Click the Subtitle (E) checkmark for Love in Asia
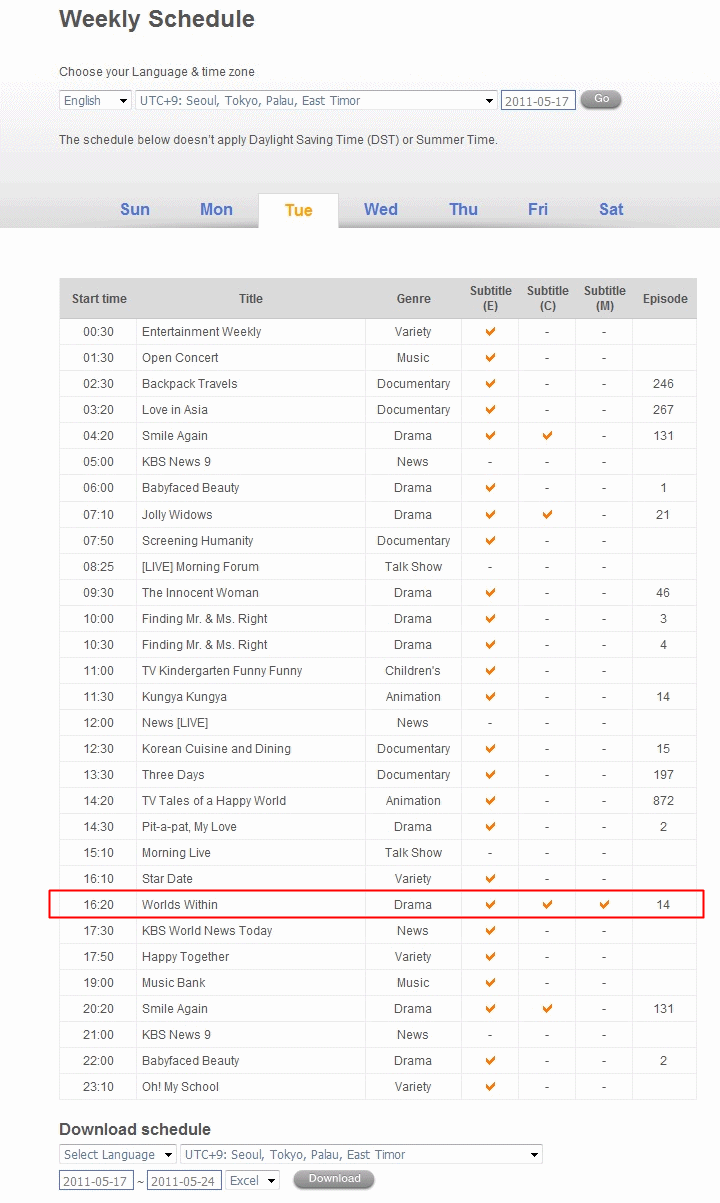720x1203 pixels. point(490,409)
